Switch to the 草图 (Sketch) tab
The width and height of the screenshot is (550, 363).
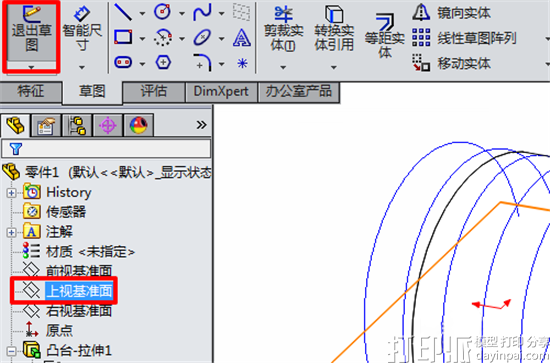(x=92, y=92)
